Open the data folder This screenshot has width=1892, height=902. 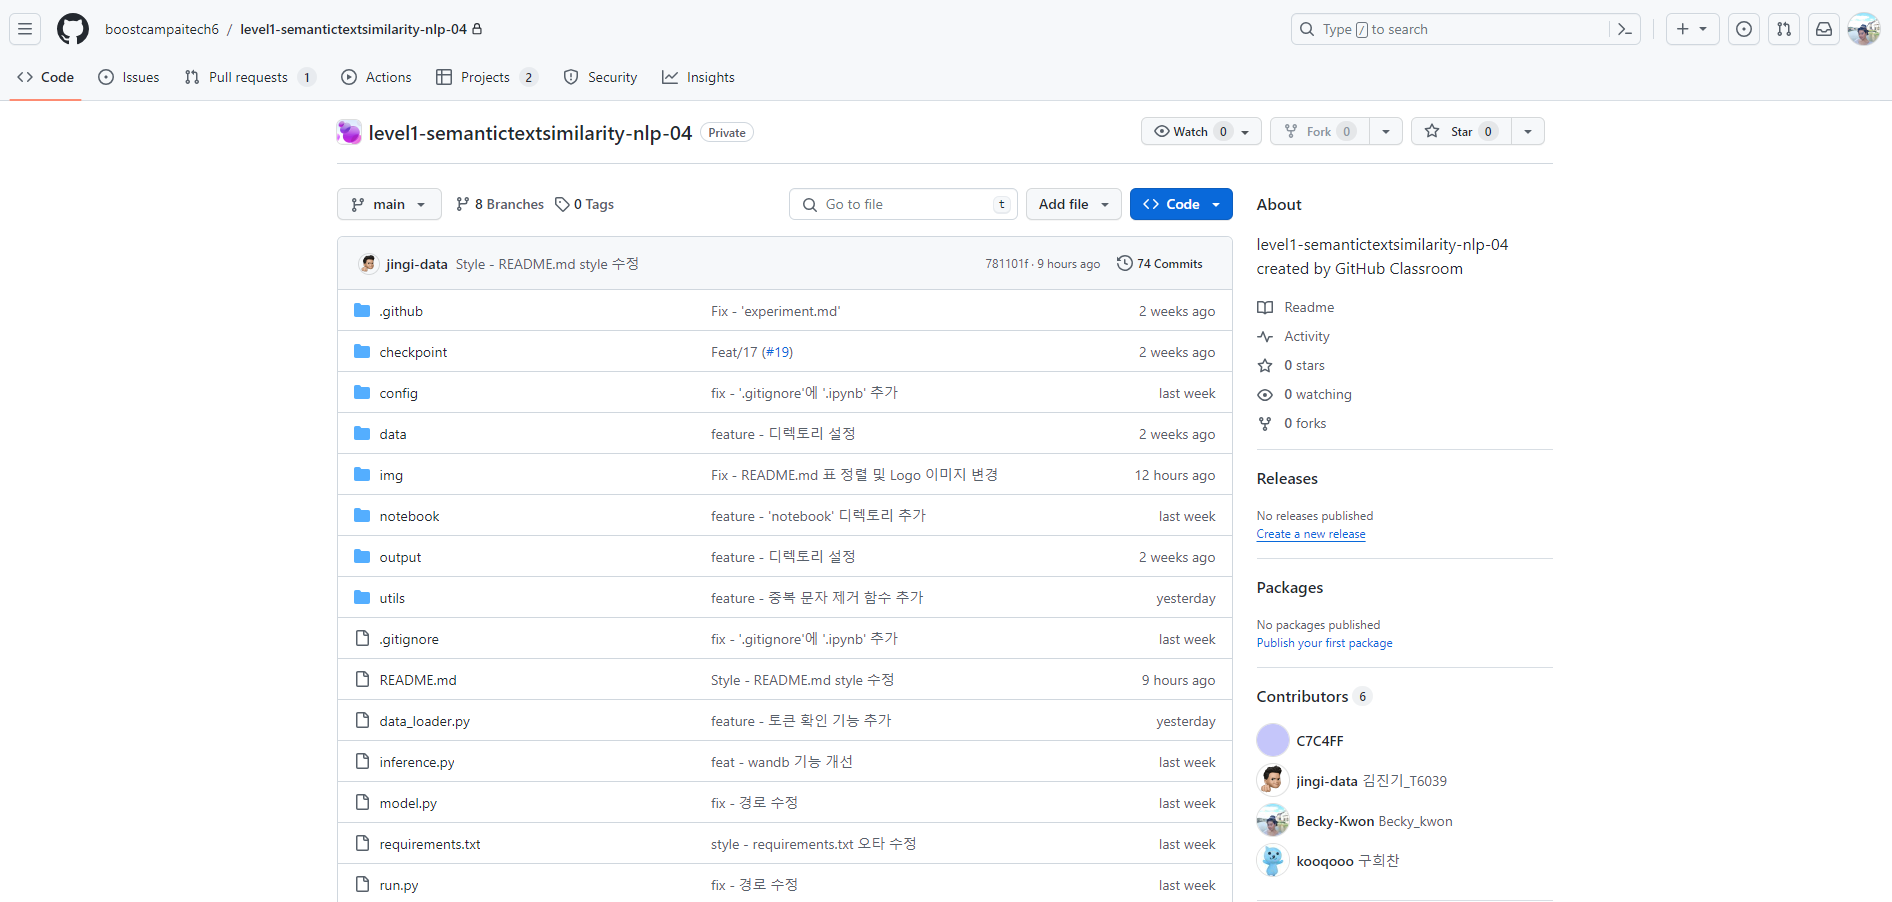pos(393,434)
